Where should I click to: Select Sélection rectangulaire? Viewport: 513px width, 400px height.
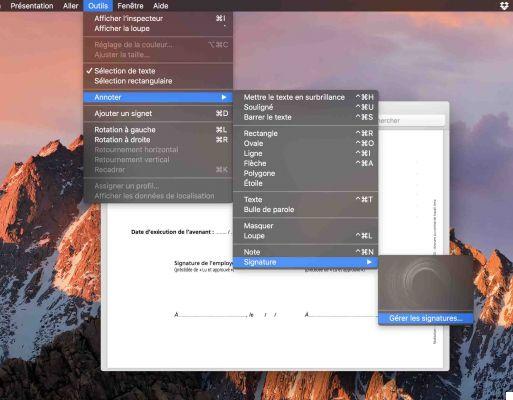click(x=158, y=81)
